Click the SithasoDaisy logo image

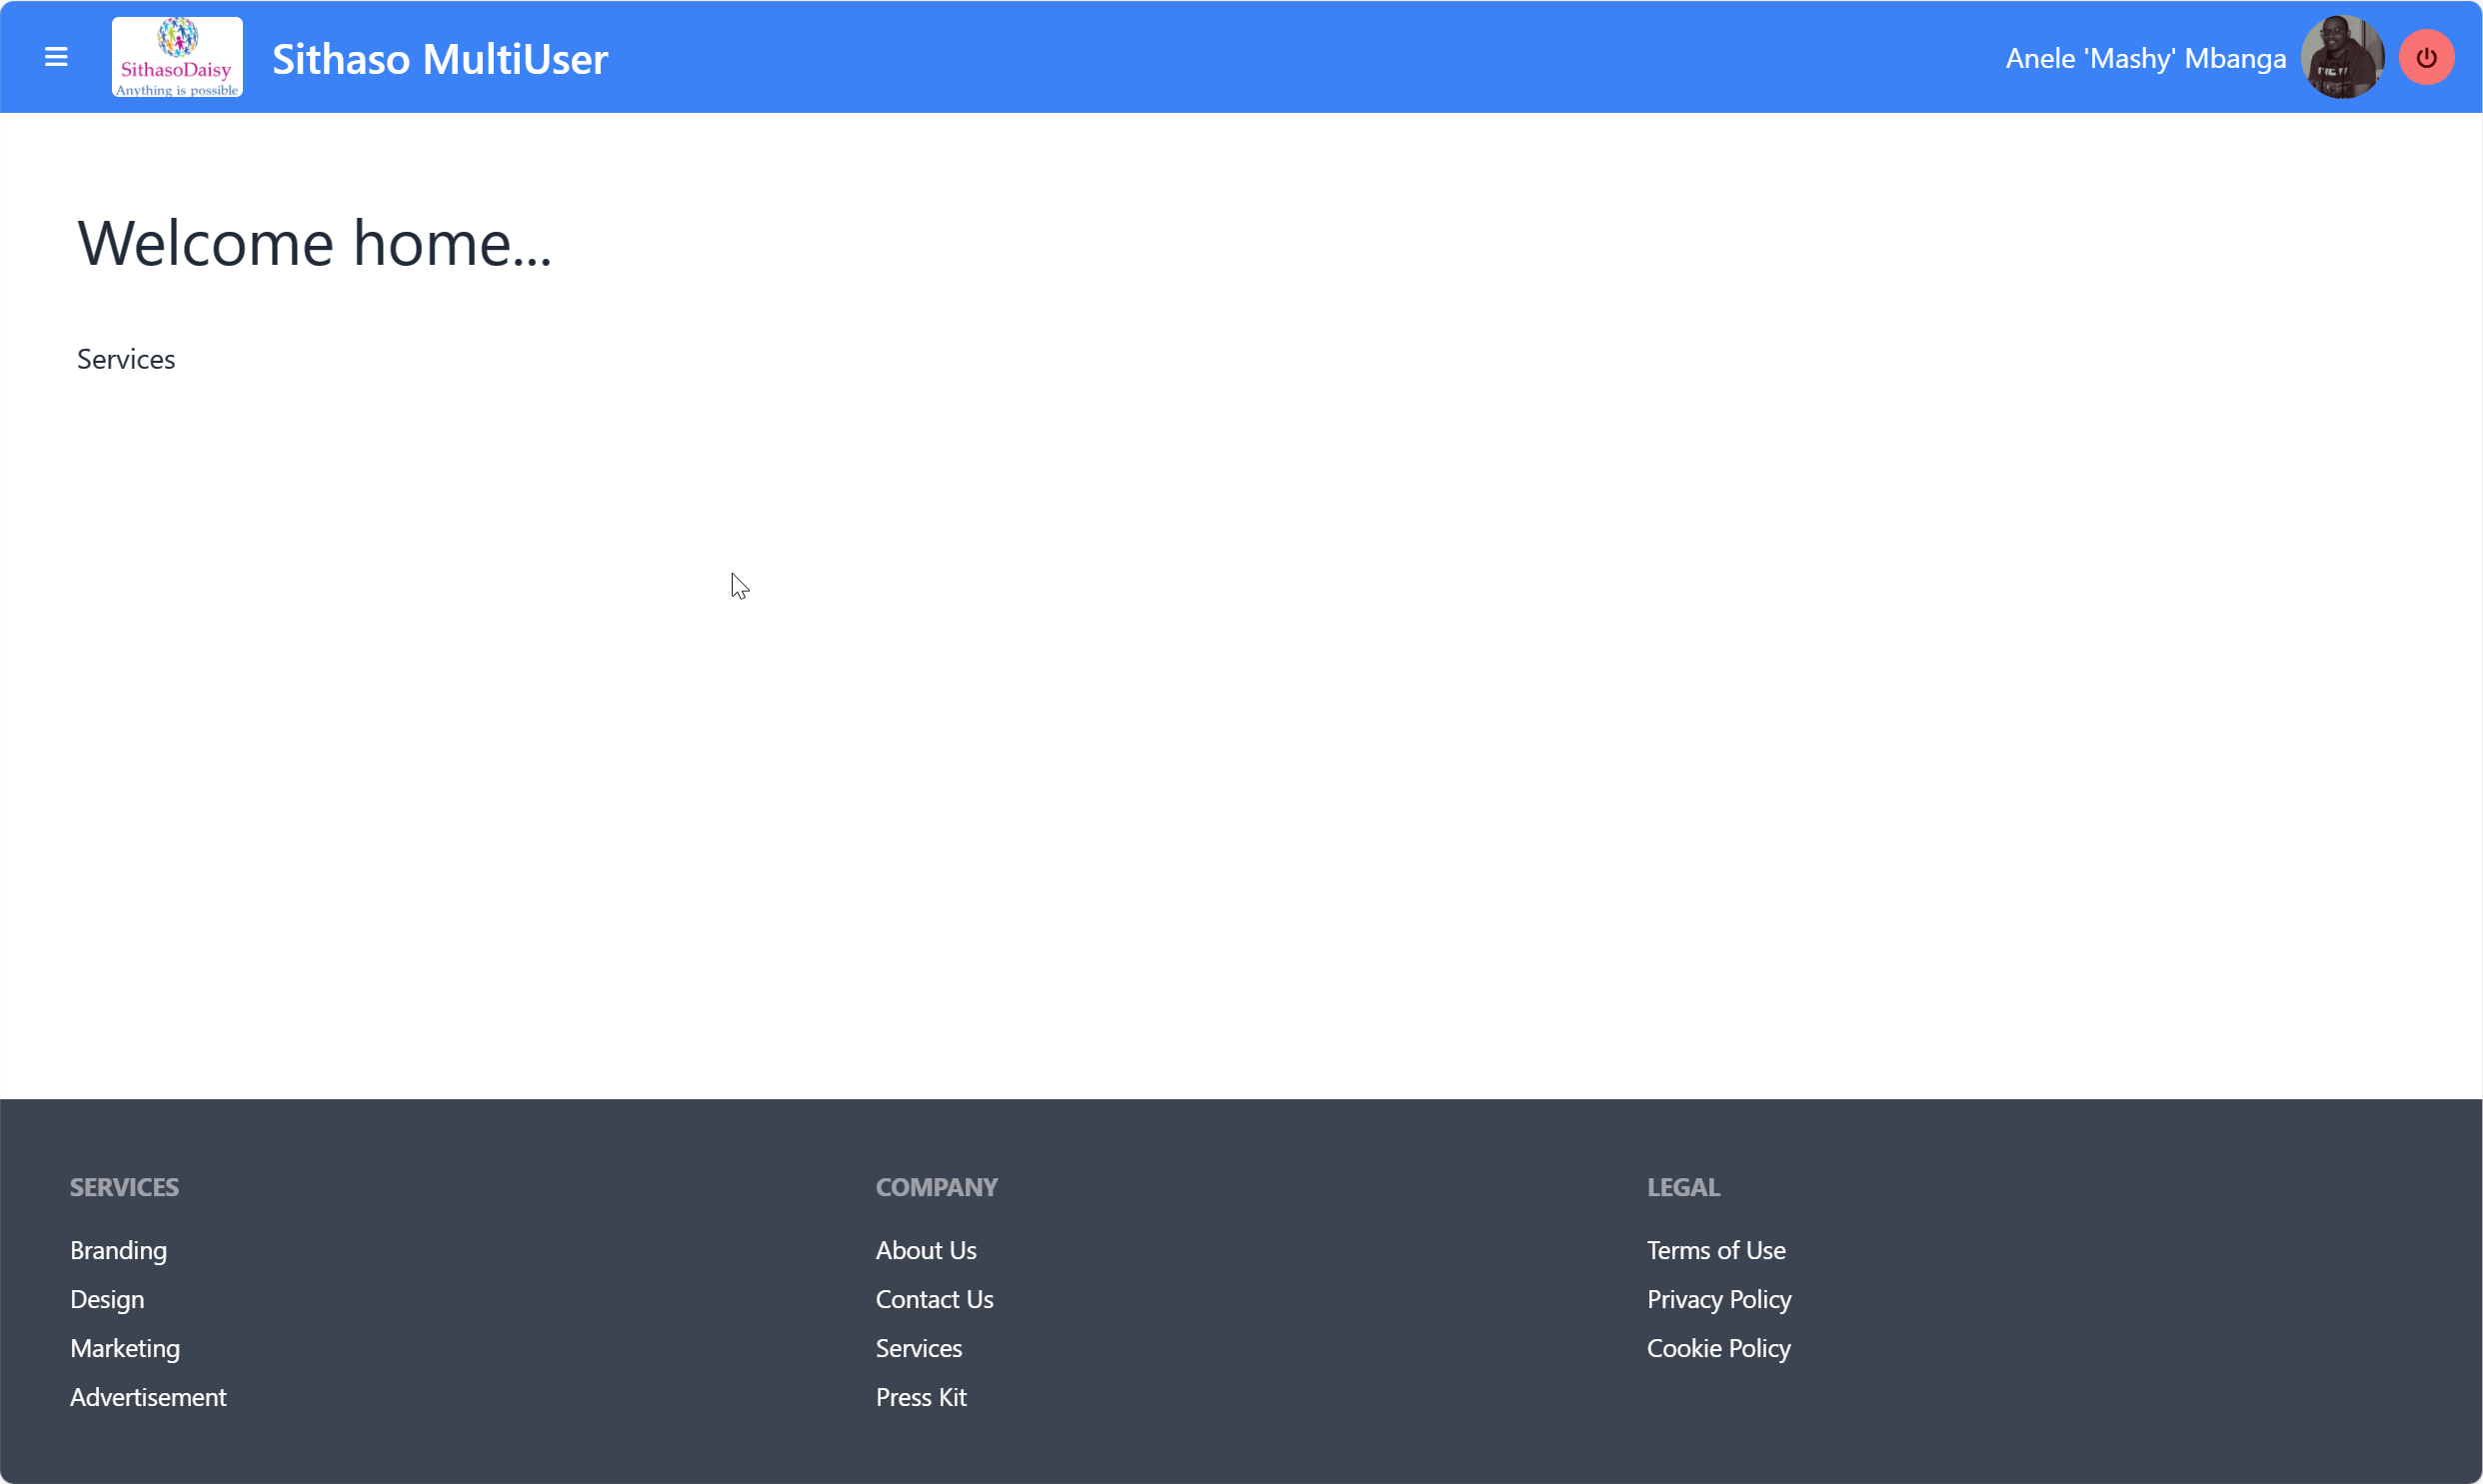click(x=177, y=57)
